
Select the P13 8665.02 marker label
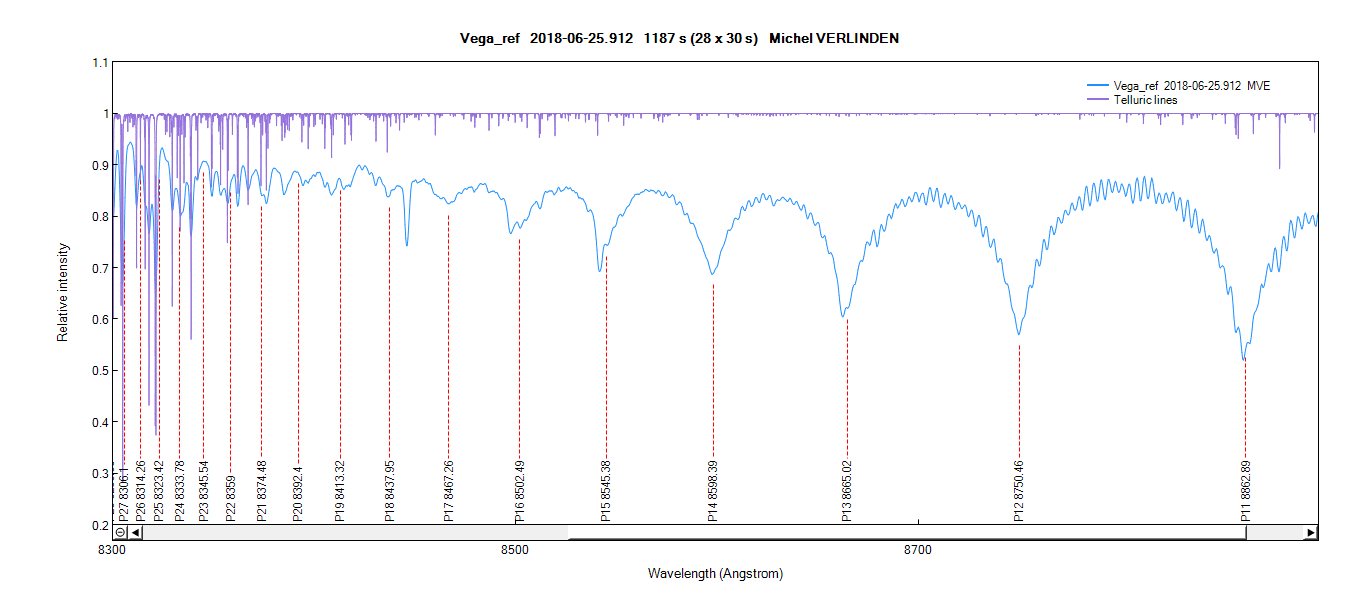(847, 491)
